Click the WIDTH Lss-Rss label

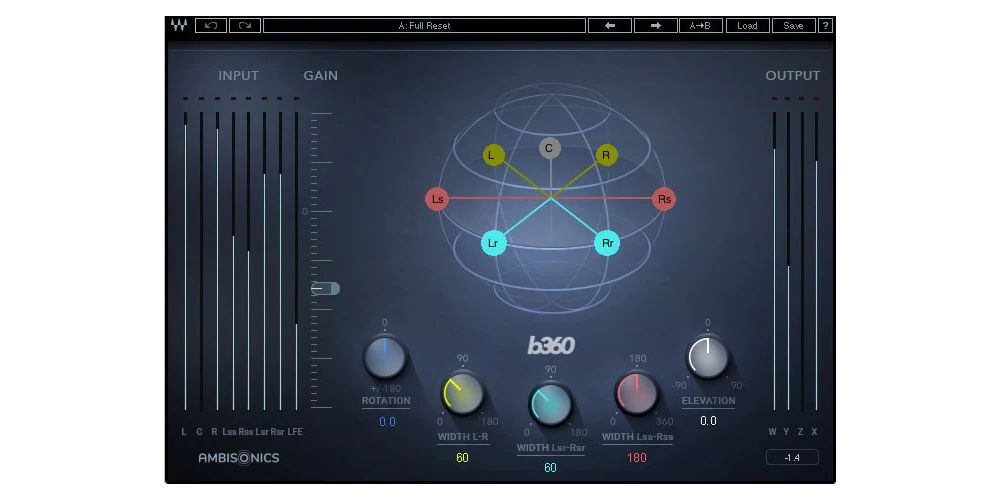pos(637,438)
